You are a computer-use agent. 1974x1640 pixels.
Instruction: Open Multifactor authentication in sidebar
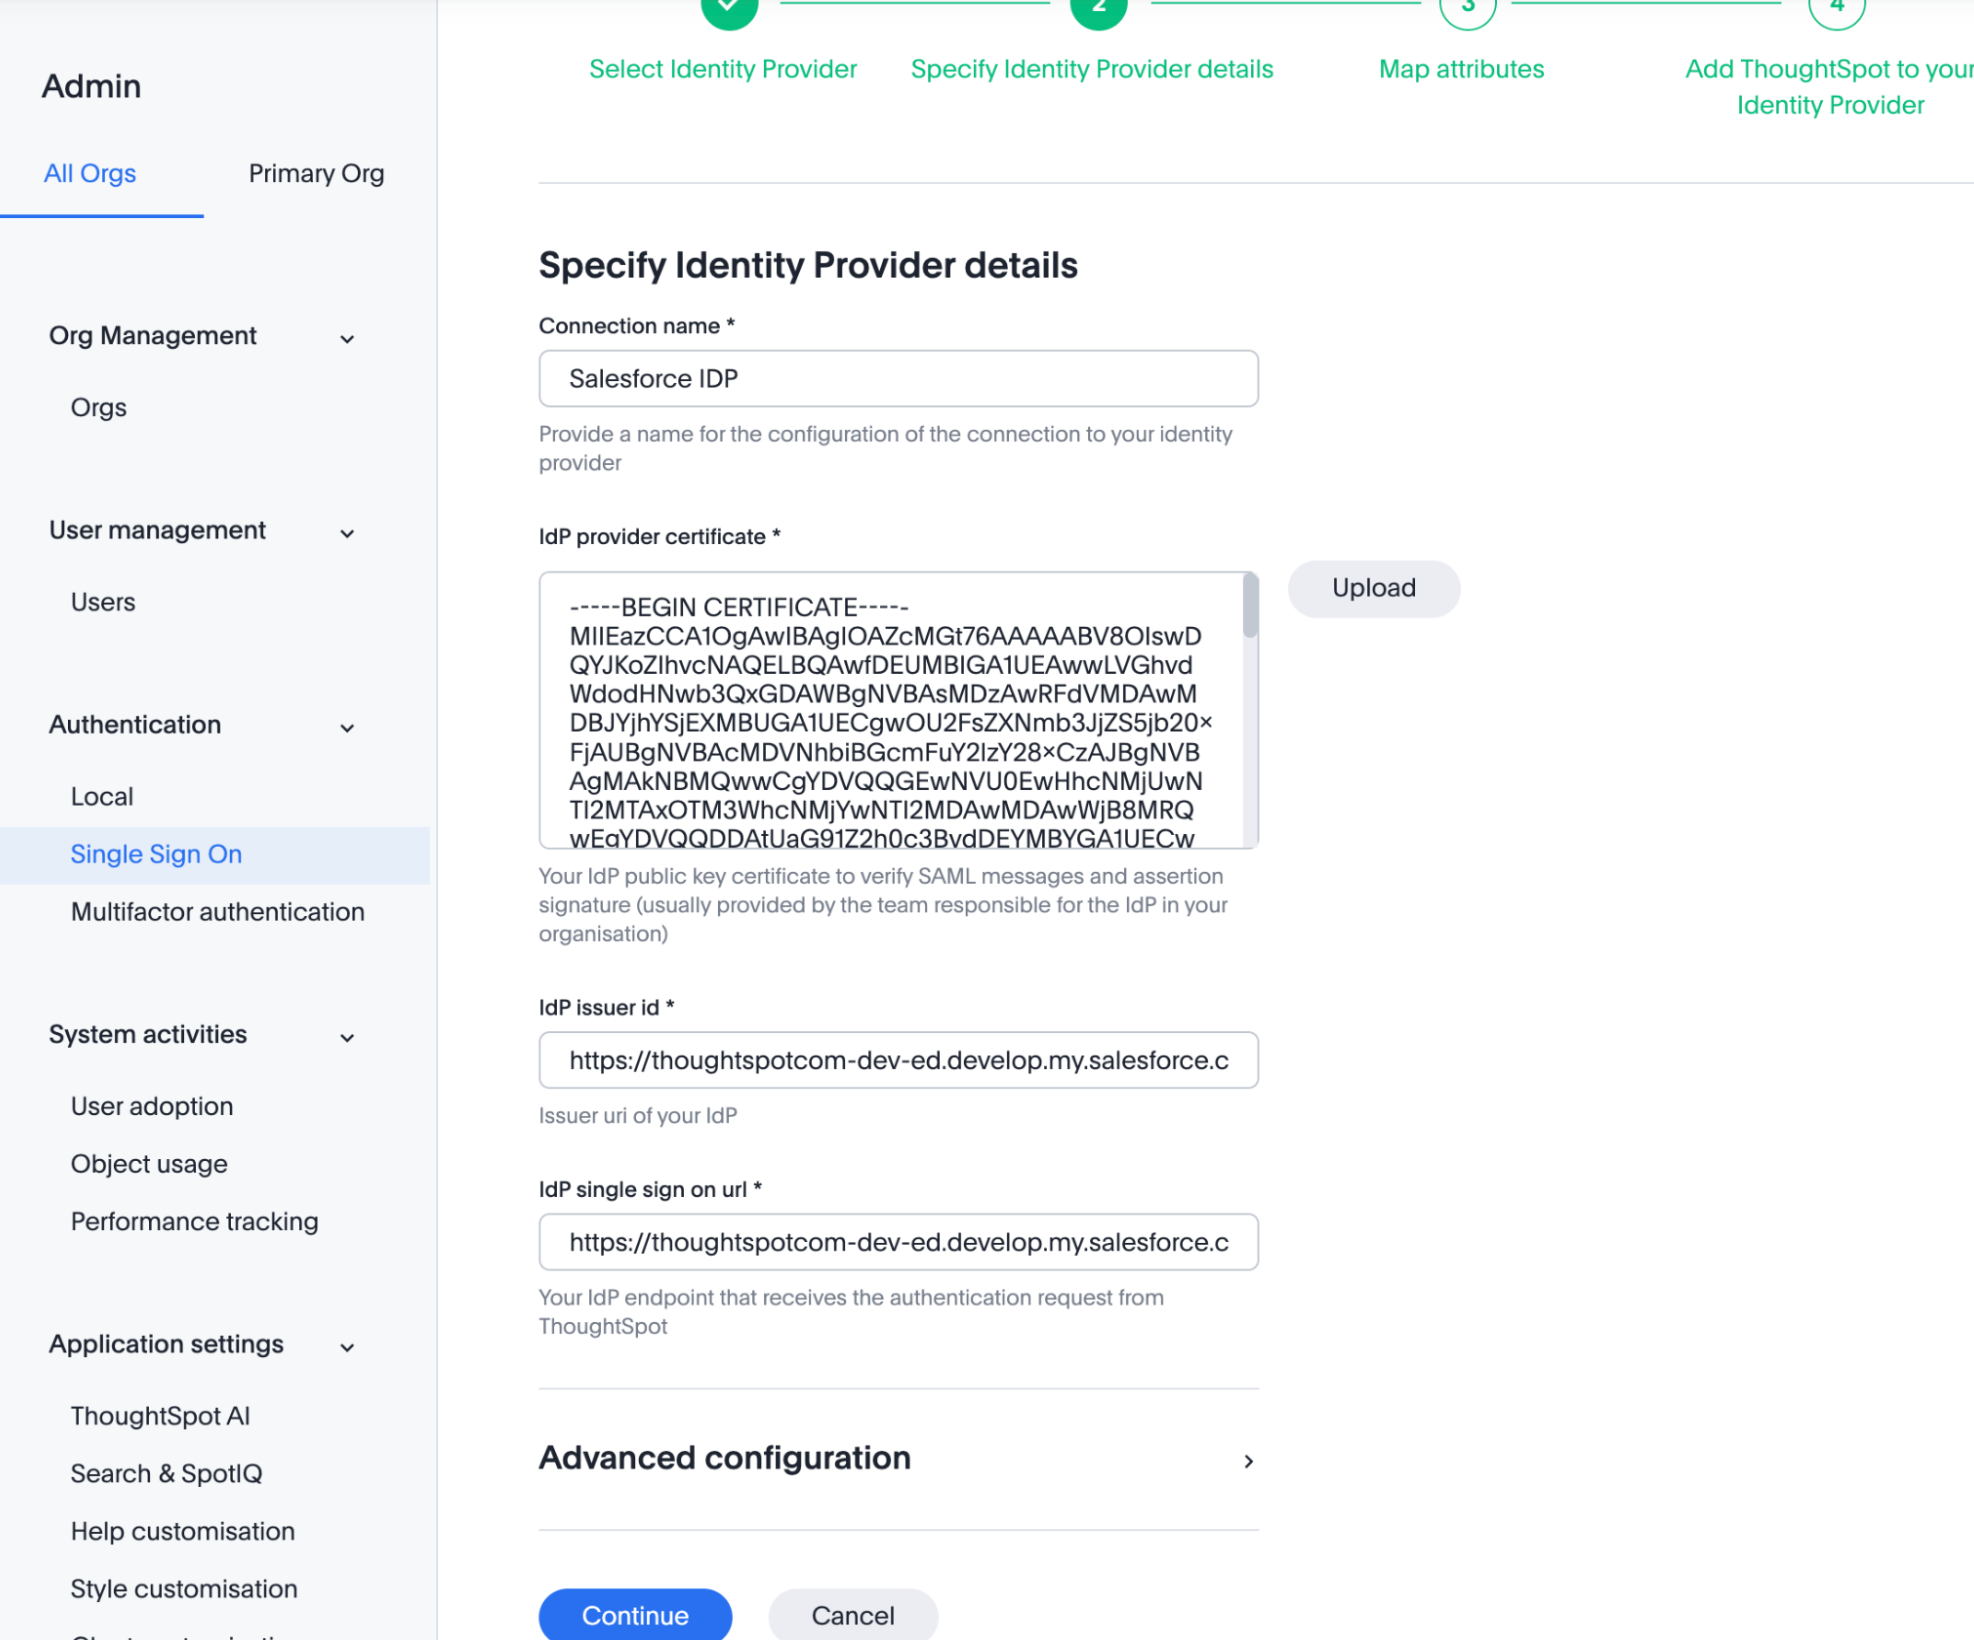coord(217,912)
